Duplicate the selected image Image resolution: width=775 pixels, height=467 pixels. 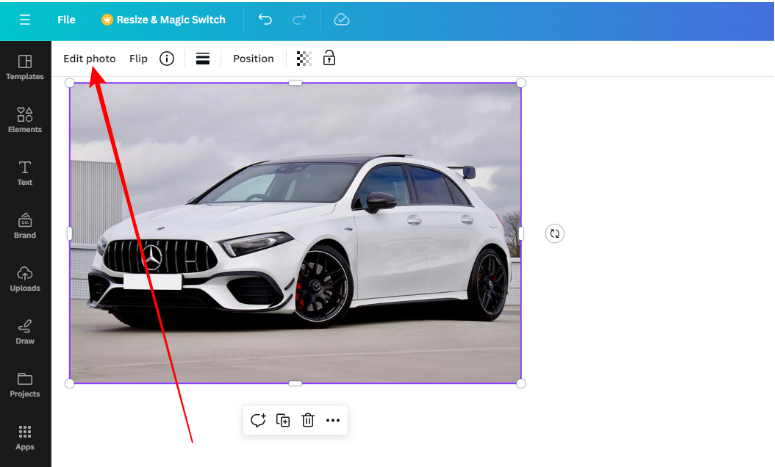283,421
